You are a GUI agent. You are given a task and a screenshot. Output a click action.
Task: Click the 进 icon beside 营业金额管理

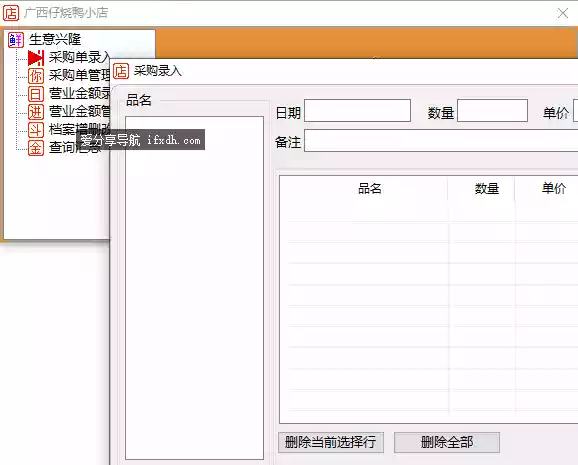(36, 112)
